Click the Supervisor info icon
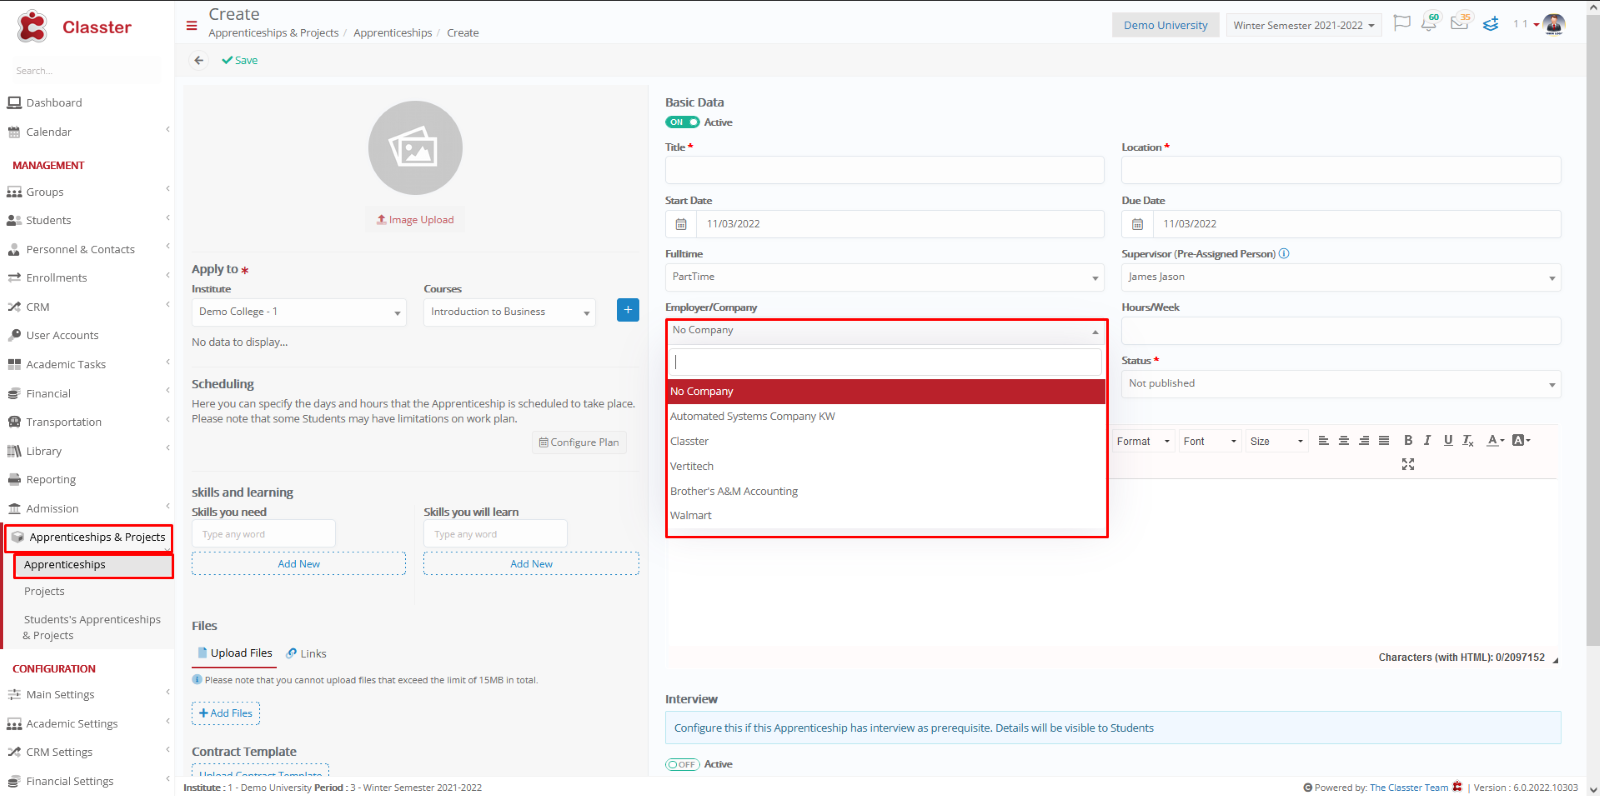 [1284, 253]
